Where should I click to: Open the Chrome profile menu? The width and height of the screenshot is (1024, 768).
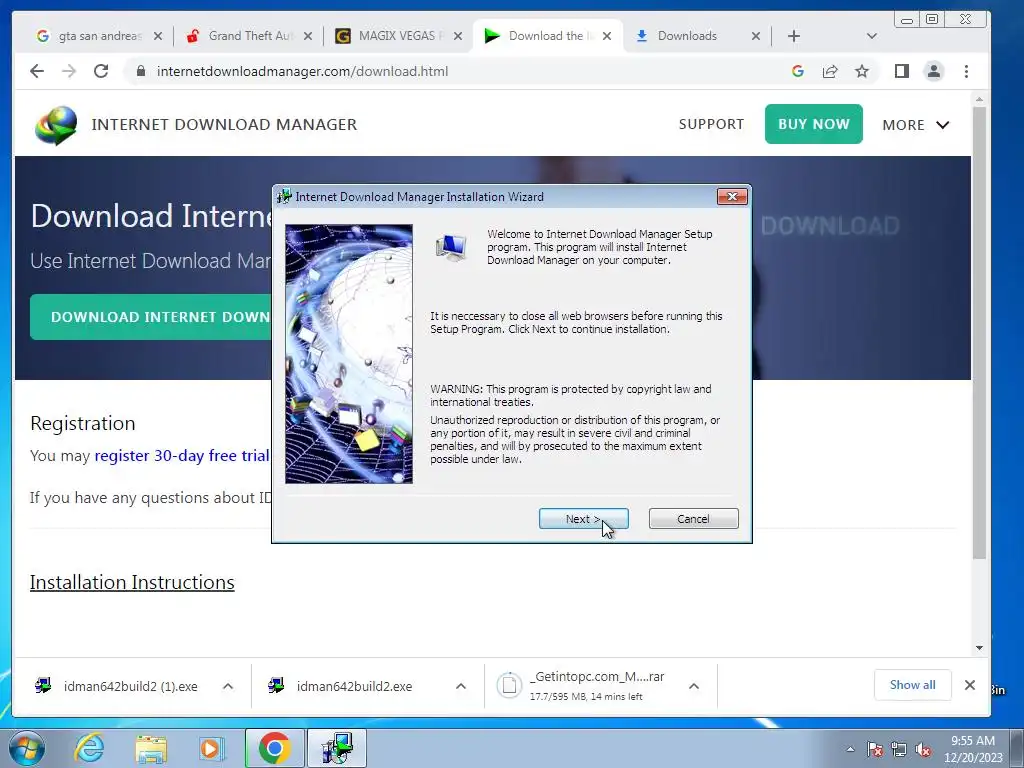pyautogui.click(x=934, y=71)
